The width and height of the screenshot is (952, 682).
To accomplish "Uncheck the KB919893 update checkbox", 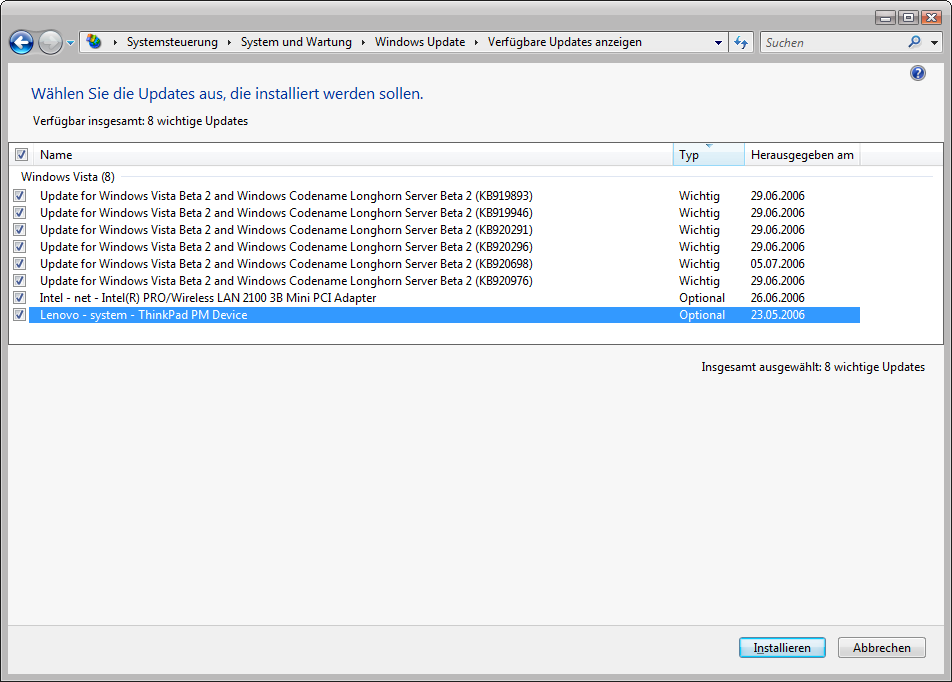I will pos(20,196).
